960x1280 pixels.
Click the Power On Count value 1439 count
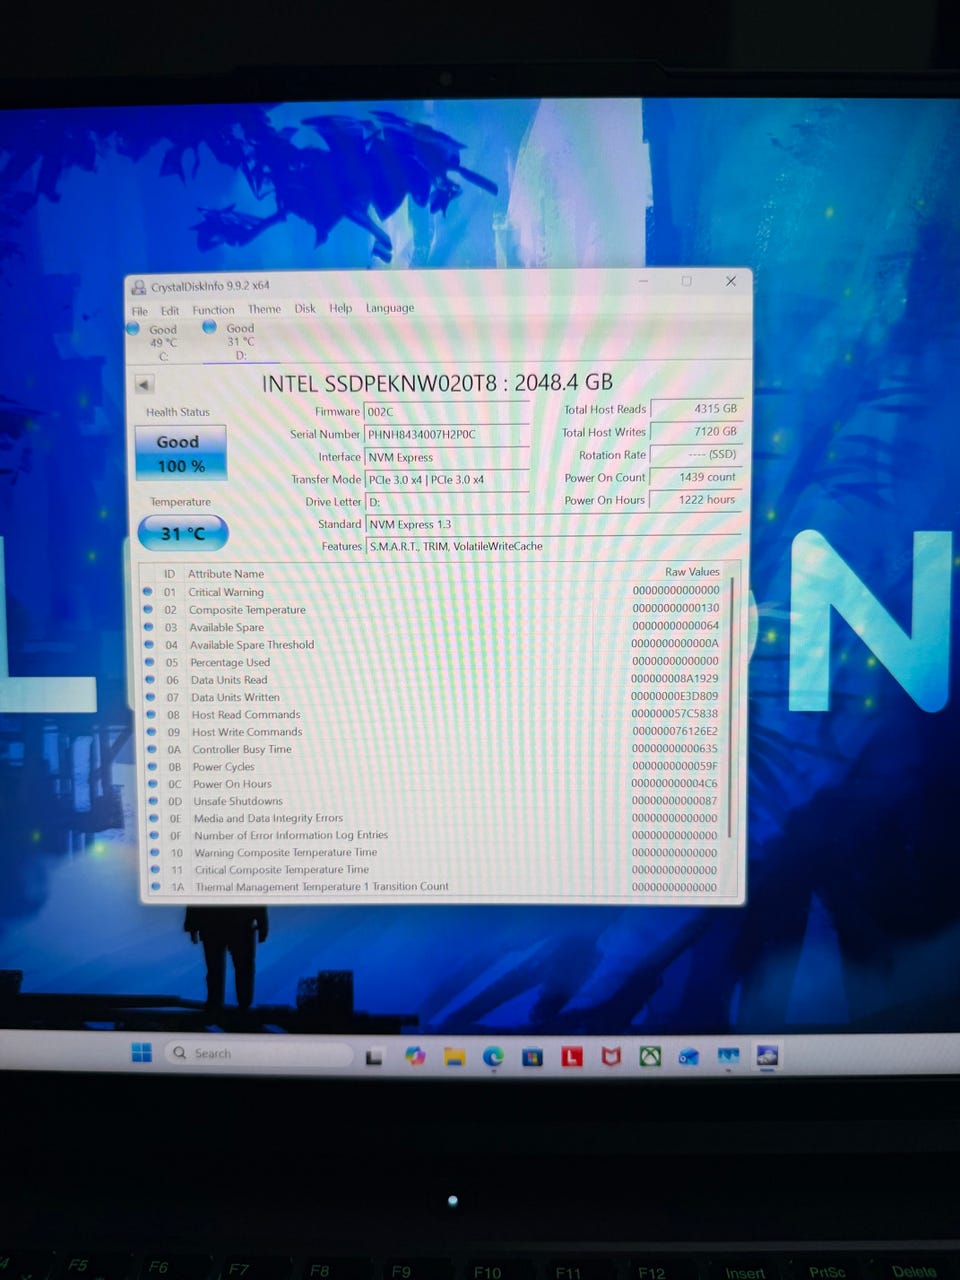coord(696,477)
